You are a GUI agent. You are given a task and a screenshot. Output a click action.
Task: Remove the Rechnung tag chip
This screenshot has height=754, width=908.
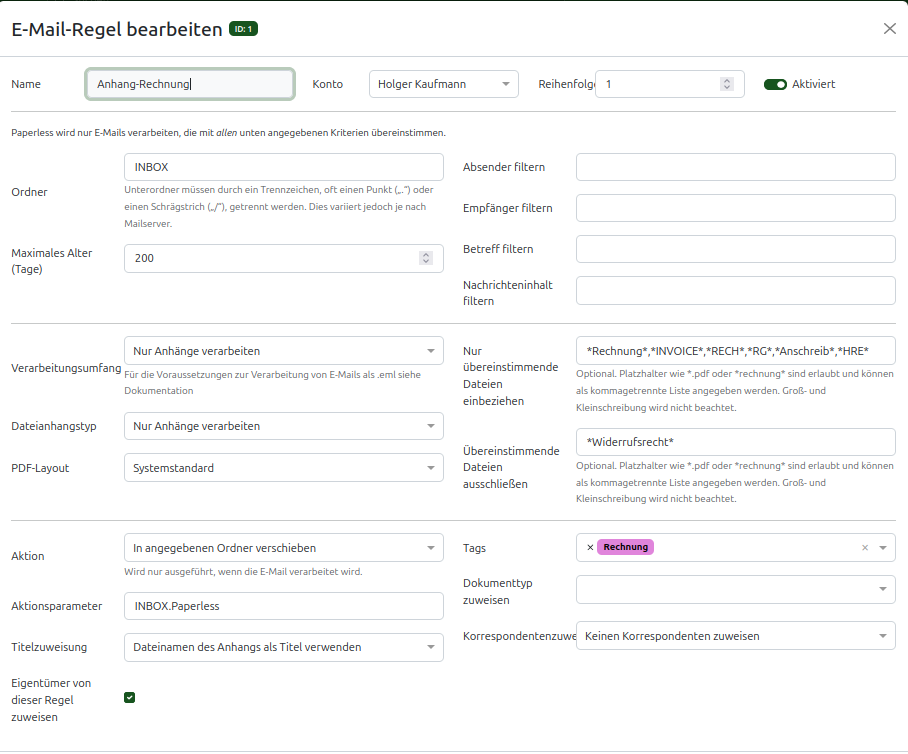590,547
